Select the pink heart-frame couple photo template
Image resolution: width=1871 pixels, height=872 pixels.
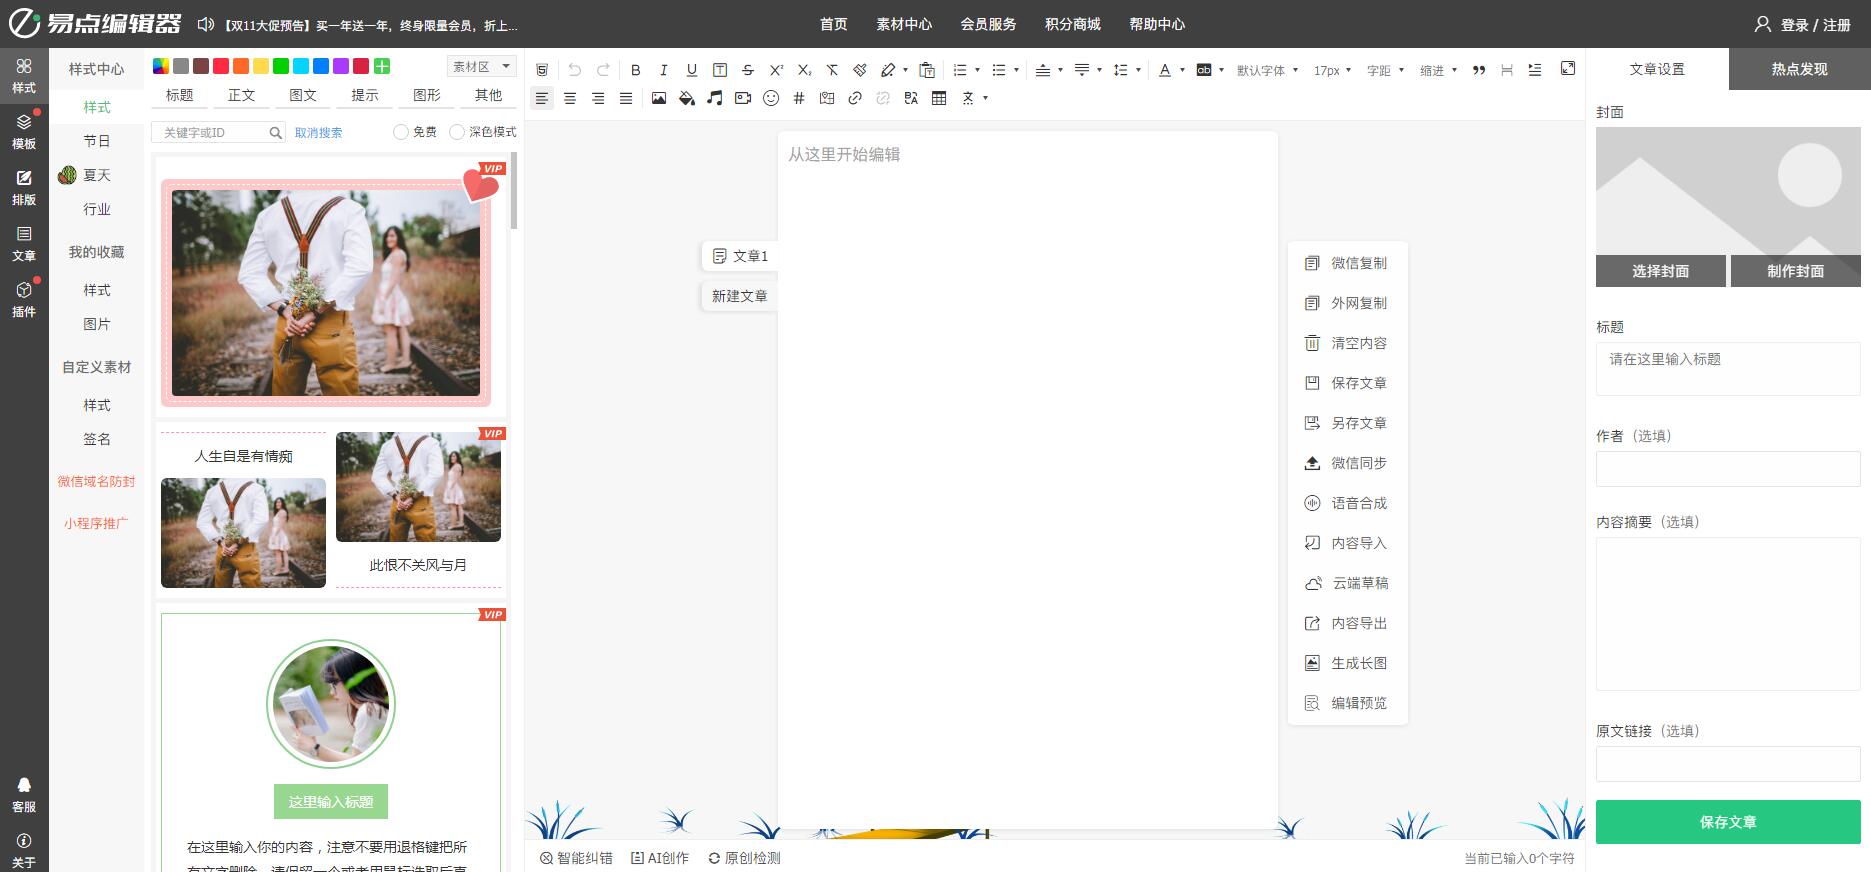click(330, 286)
